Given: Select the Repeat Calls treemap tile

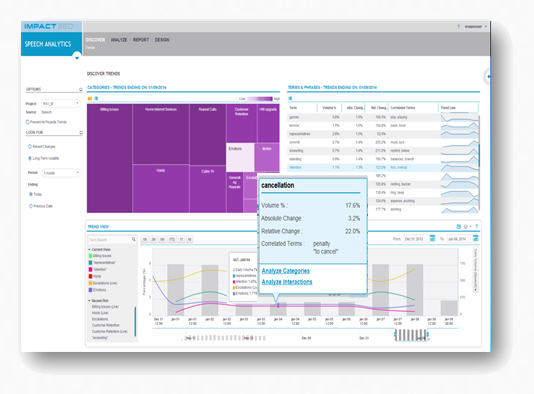Looking at the screenshot, I should coord(207,135).
